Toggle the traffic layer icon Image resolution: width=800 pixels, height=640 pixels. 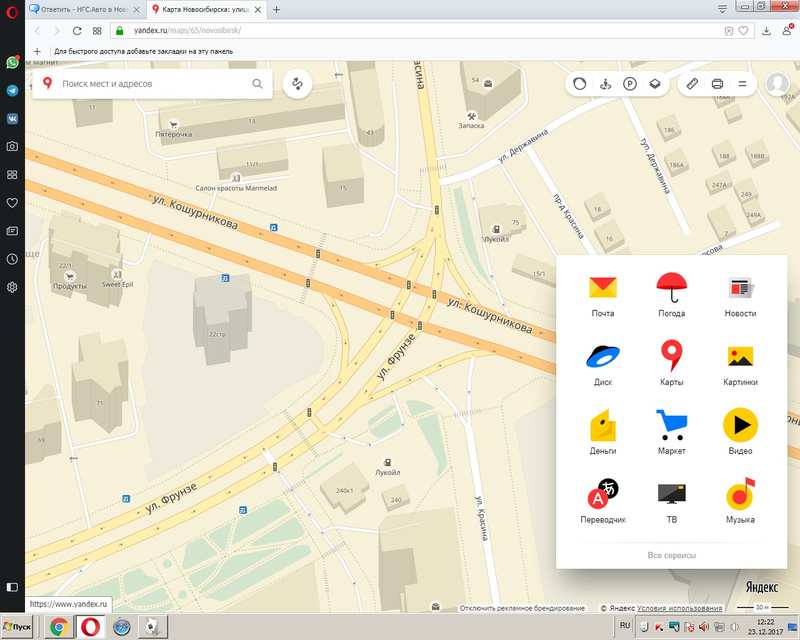pyautogui.click(x=578, y=85)
